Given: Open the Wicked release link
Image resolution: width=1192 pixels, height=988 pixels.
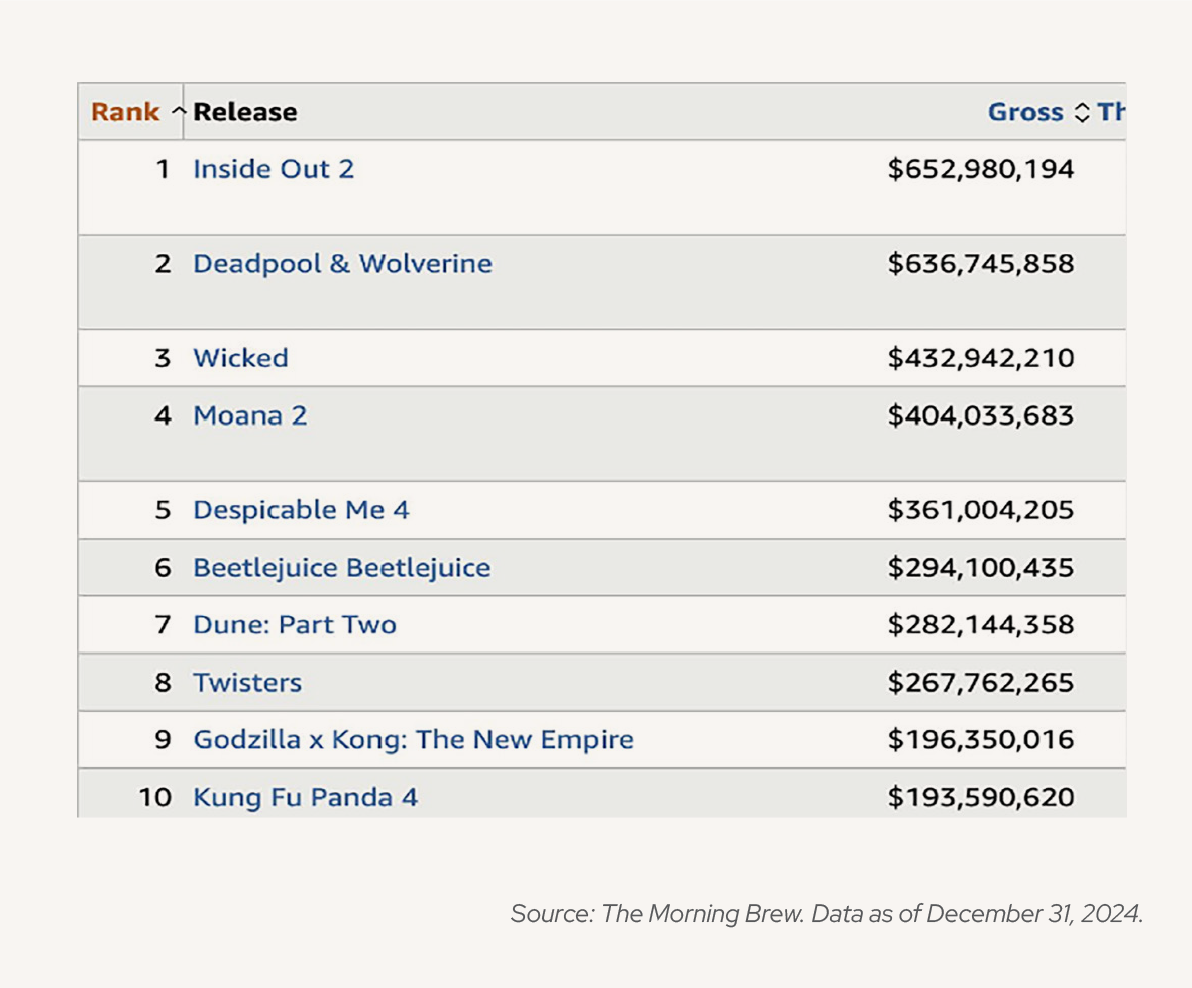Looking at the screenshot, I should (240, 358).
